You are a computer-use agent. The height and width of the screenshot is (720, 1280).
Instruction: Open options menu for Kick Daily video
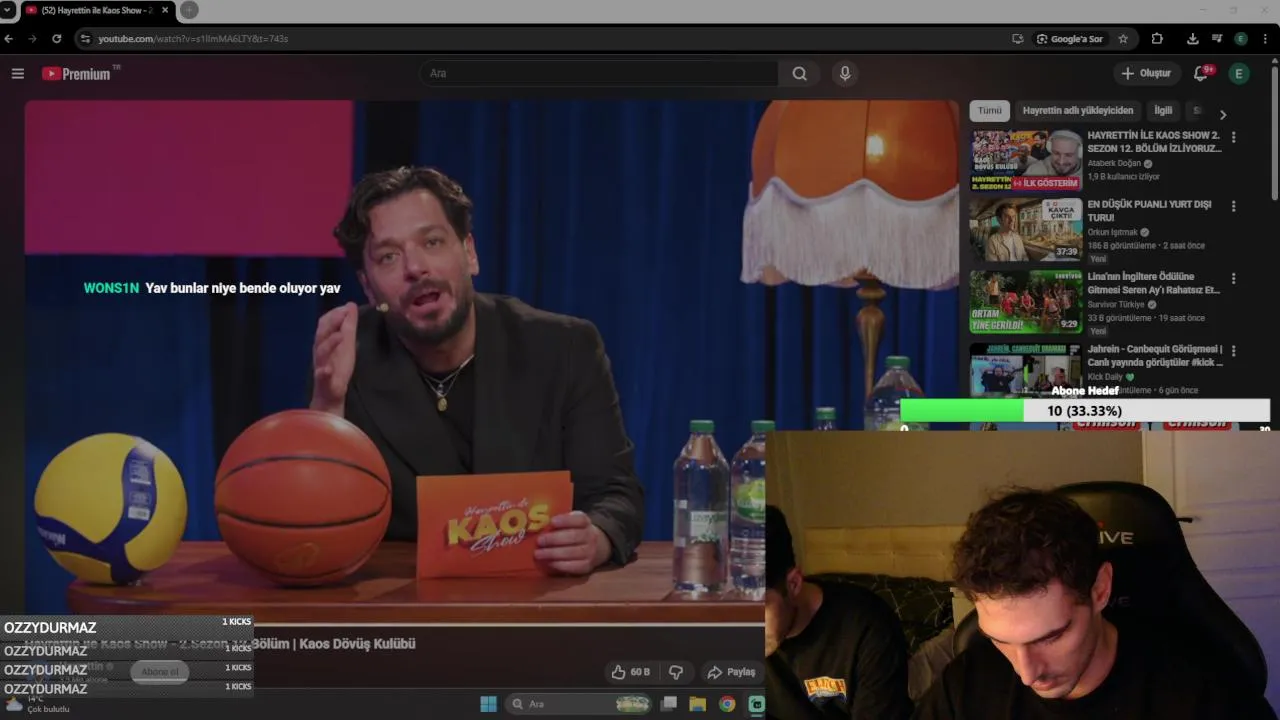click(x=1233, y=351)
